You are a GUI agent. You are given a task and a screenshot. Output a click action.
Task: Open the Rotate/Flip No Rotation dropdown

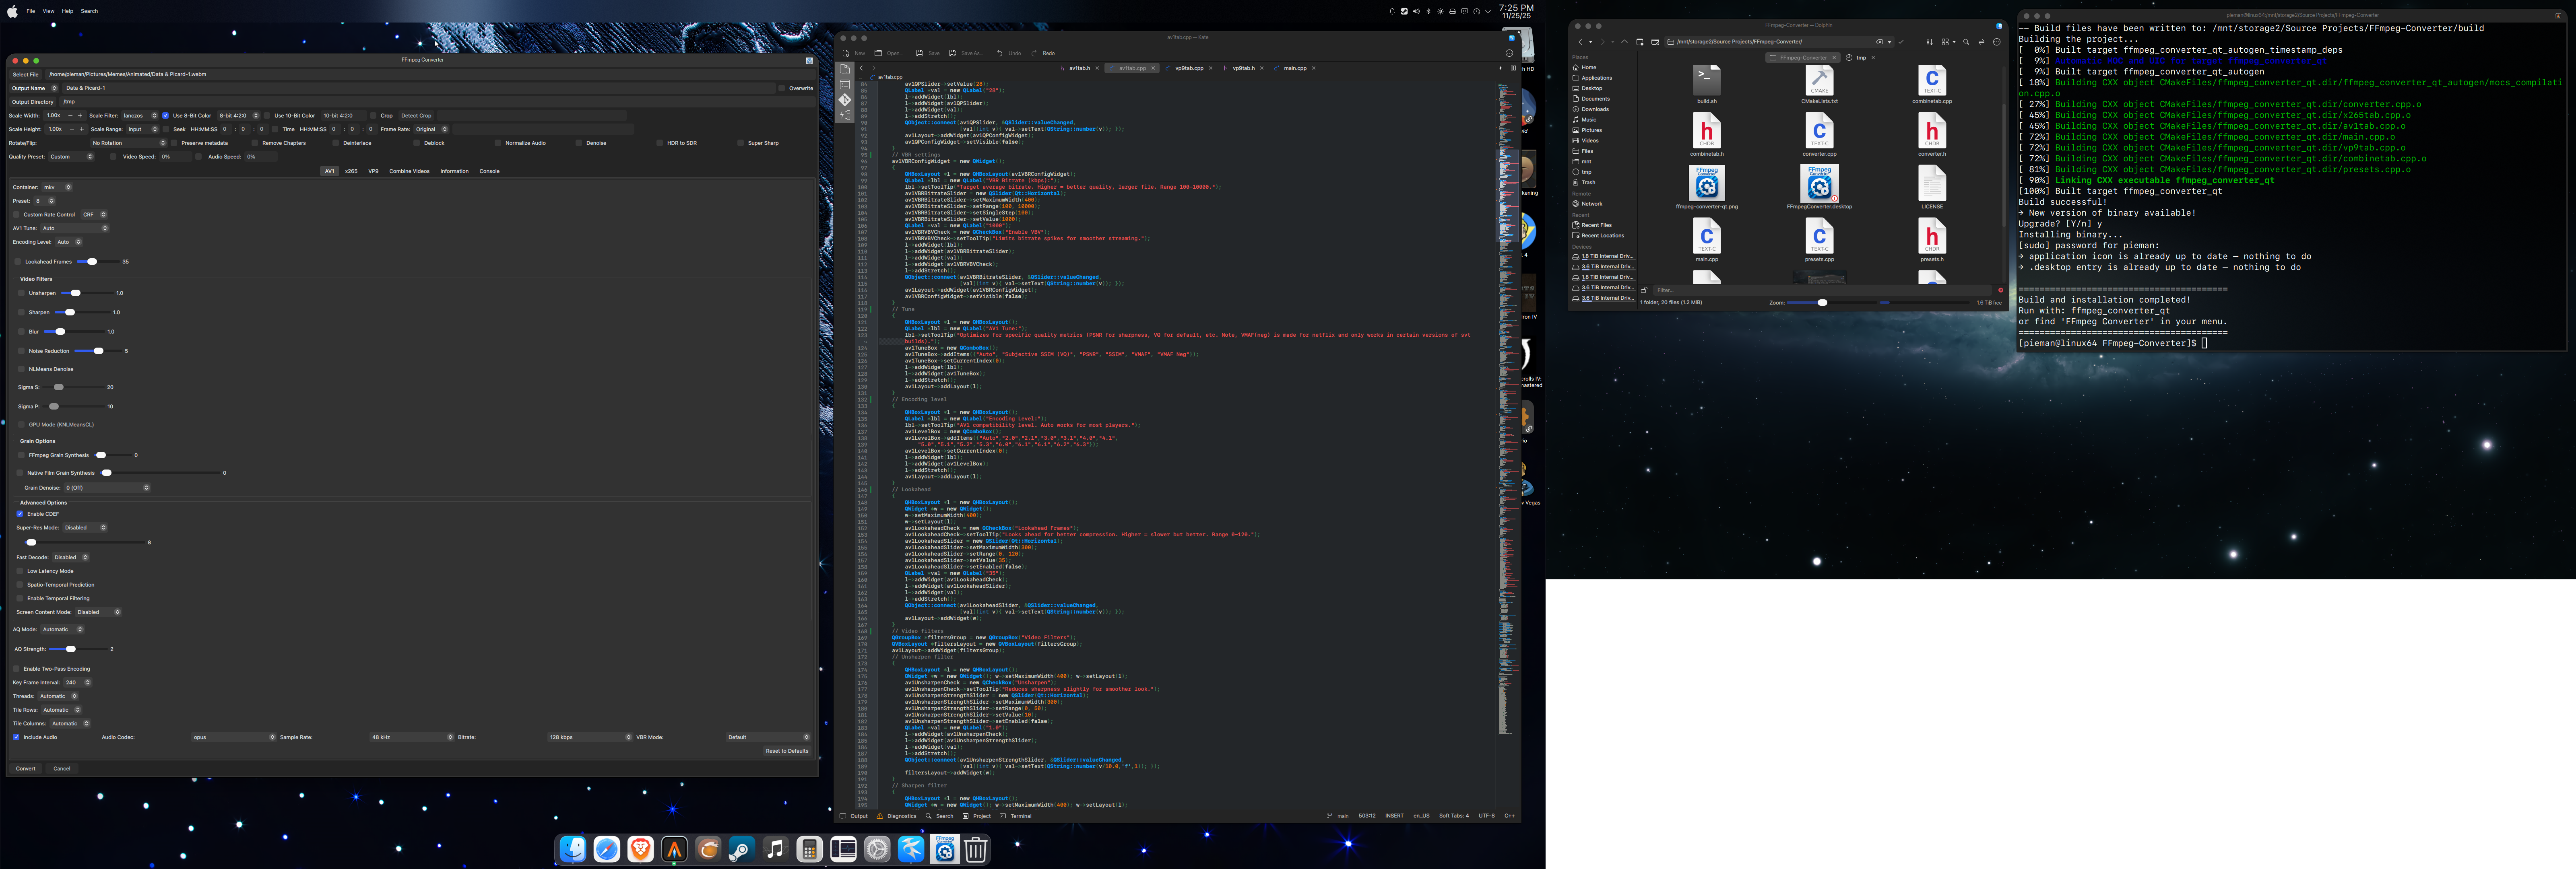pos(127,143)
